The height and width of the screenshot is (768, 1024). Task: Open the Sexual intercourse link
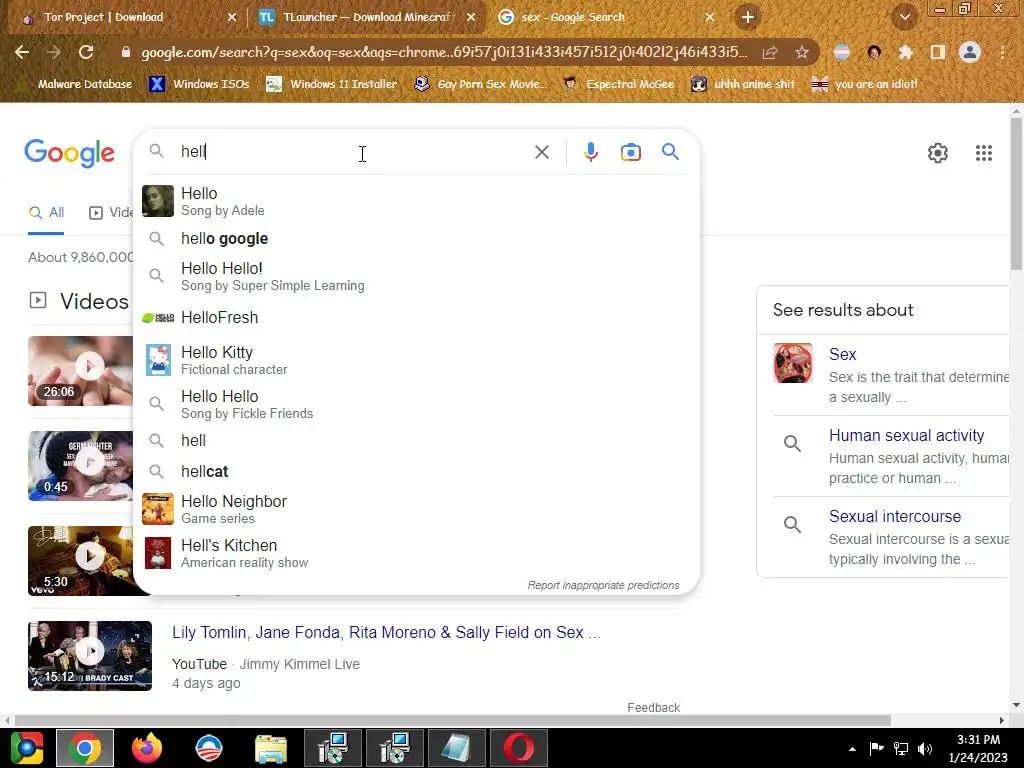(895, 516)
